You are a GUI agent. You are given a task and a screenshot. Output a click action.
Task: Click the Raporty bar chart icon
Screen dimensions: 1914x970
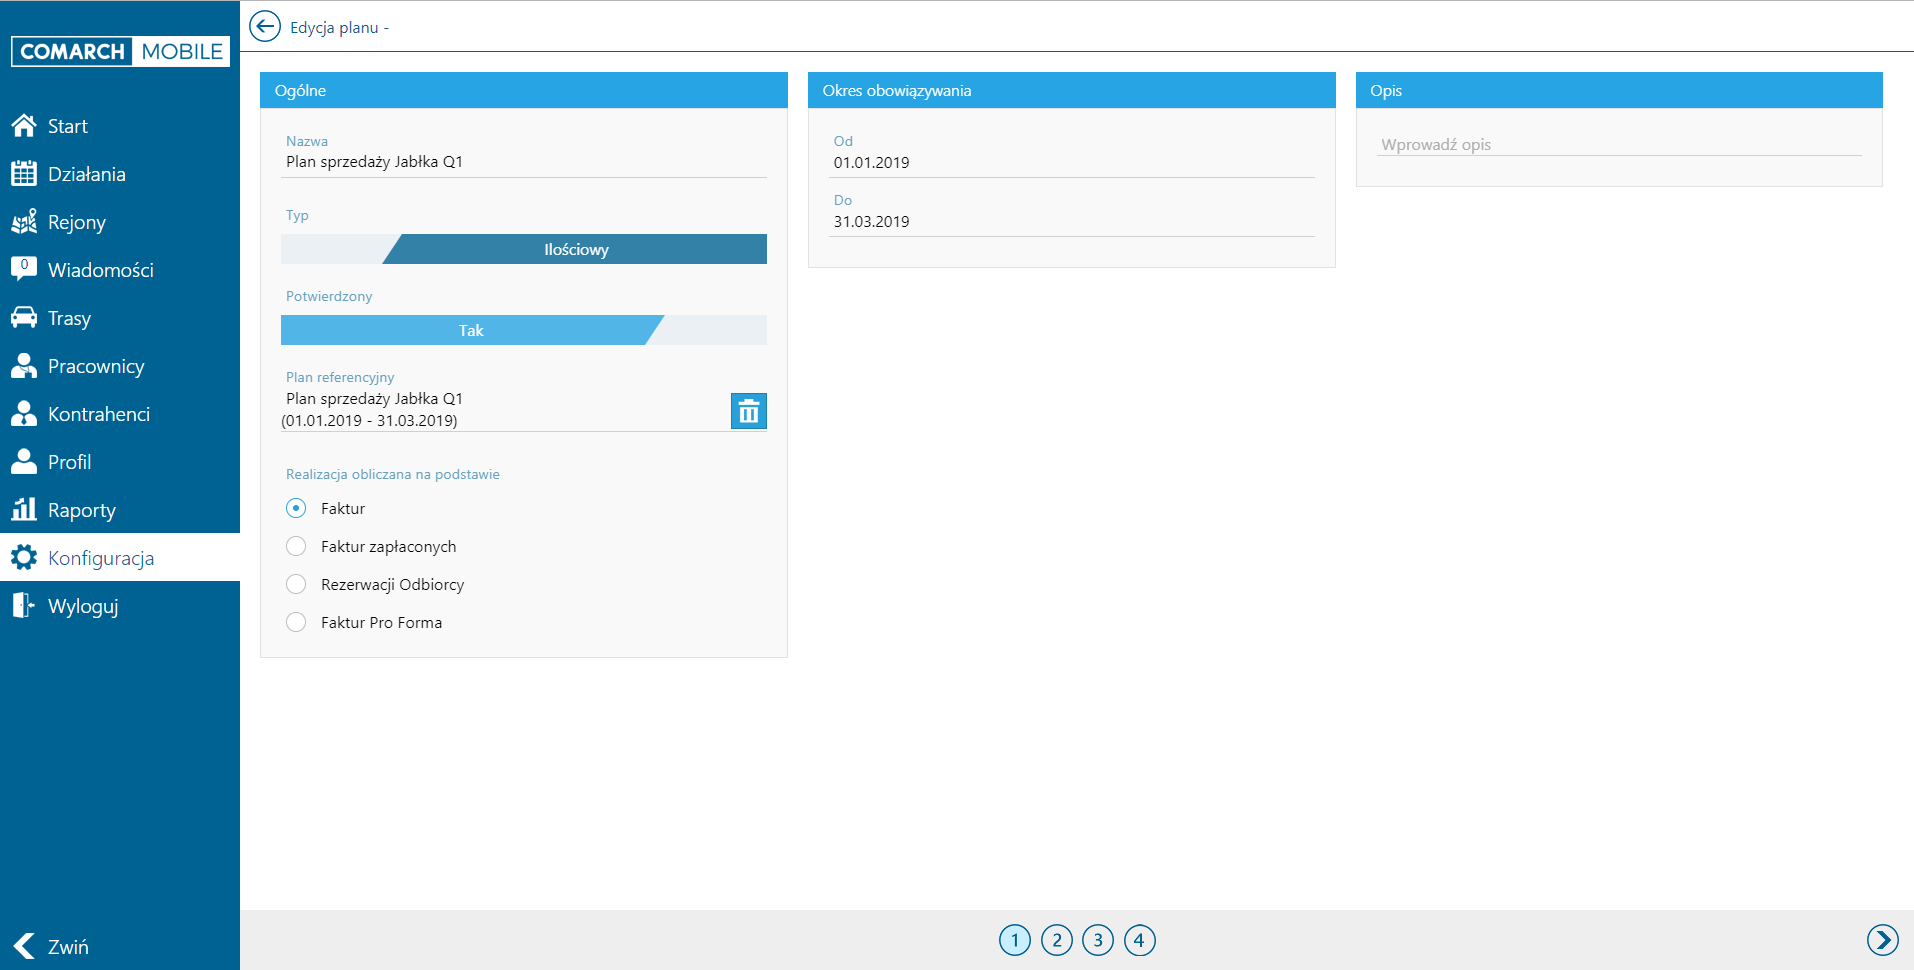[24, 509]
